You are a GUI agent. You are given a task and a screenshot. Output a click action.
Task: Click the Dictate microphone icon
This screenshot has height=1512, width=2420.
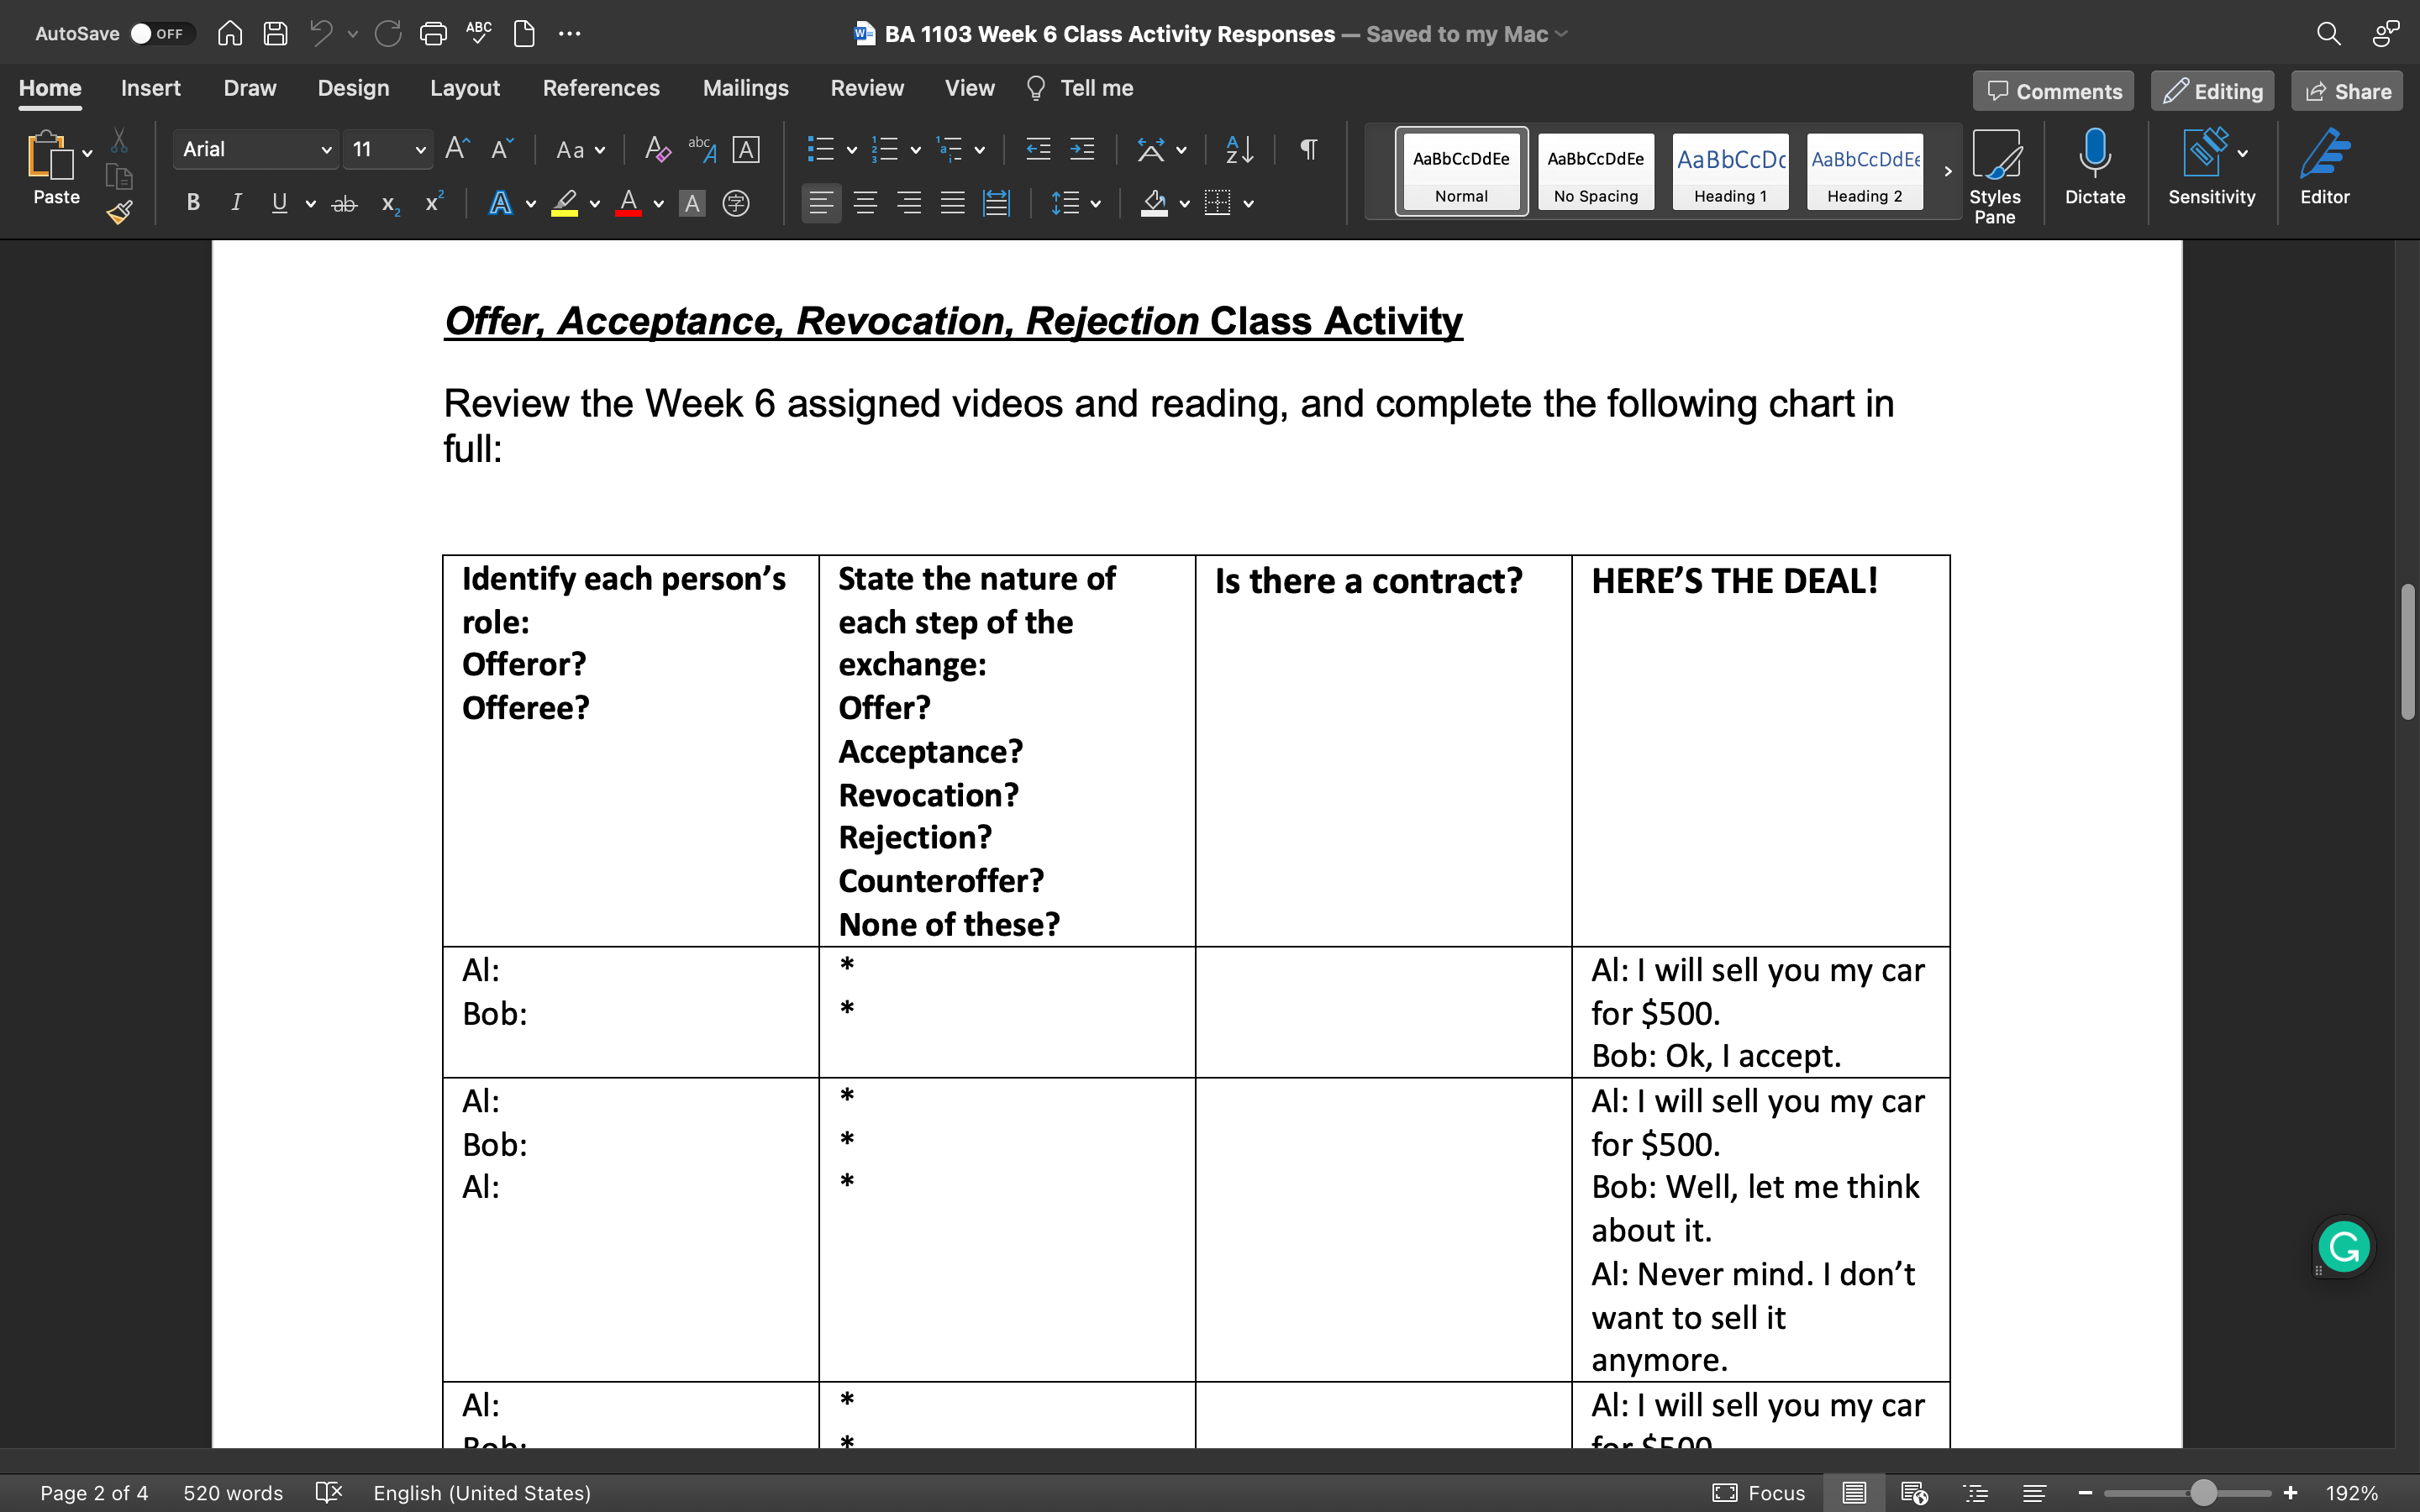[2094, 153]
